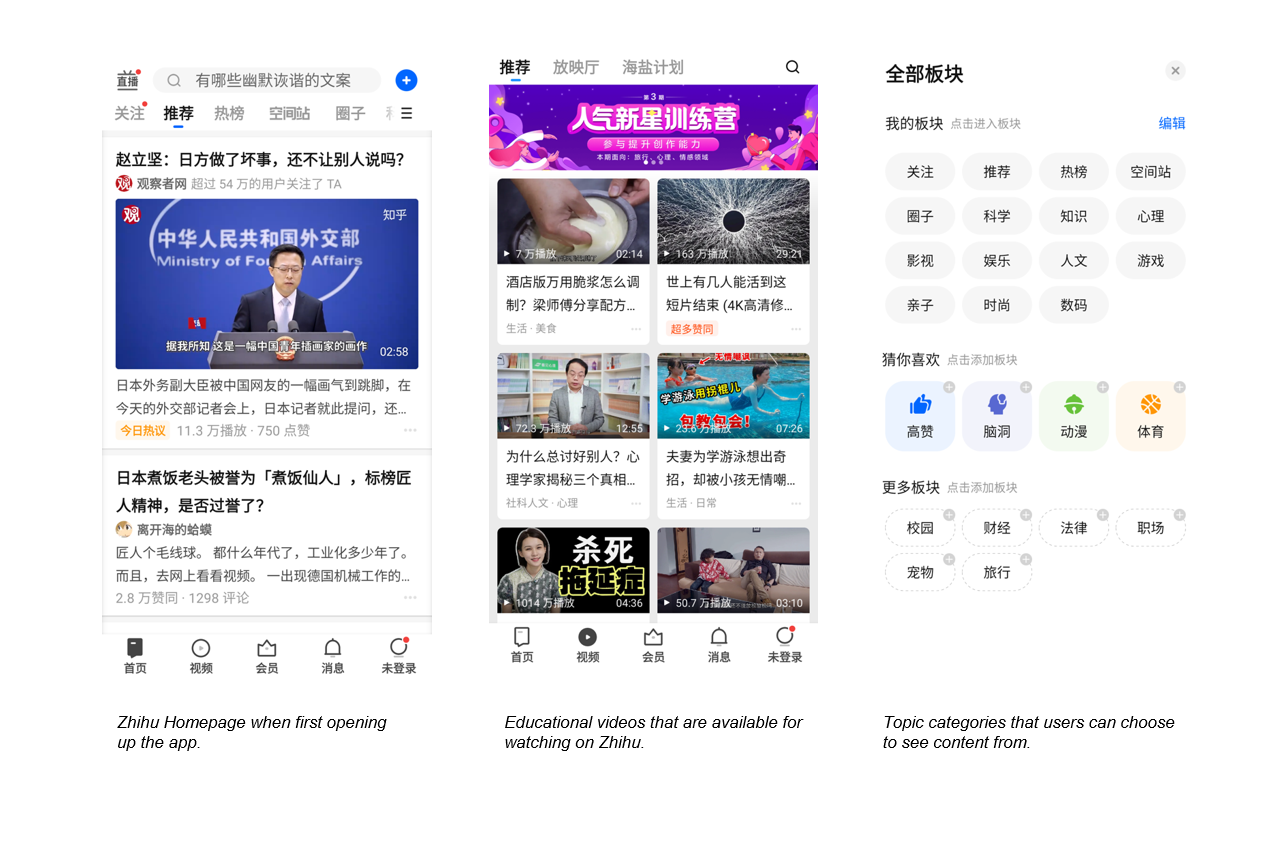This screenshot has height=853, width=1278.
Task: Open options menu for 酒店版万用脆浆 video
Action: pos(635,329)
